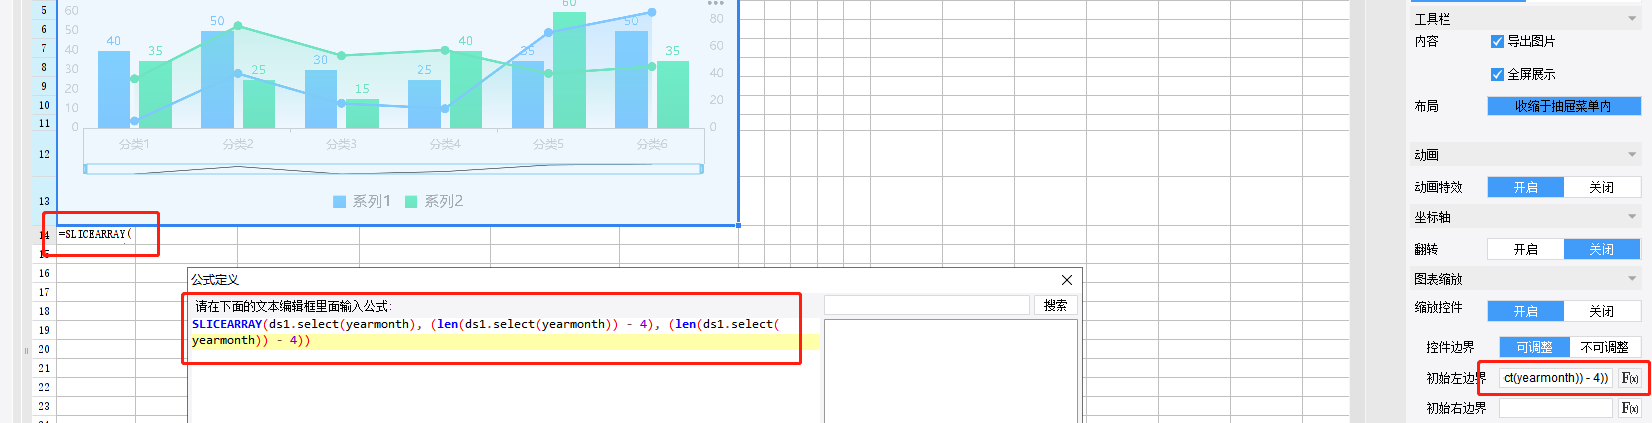Collapse the 图表缩放 section
This screenshot has width=1652, height=423.
(x=1632, y=279)
